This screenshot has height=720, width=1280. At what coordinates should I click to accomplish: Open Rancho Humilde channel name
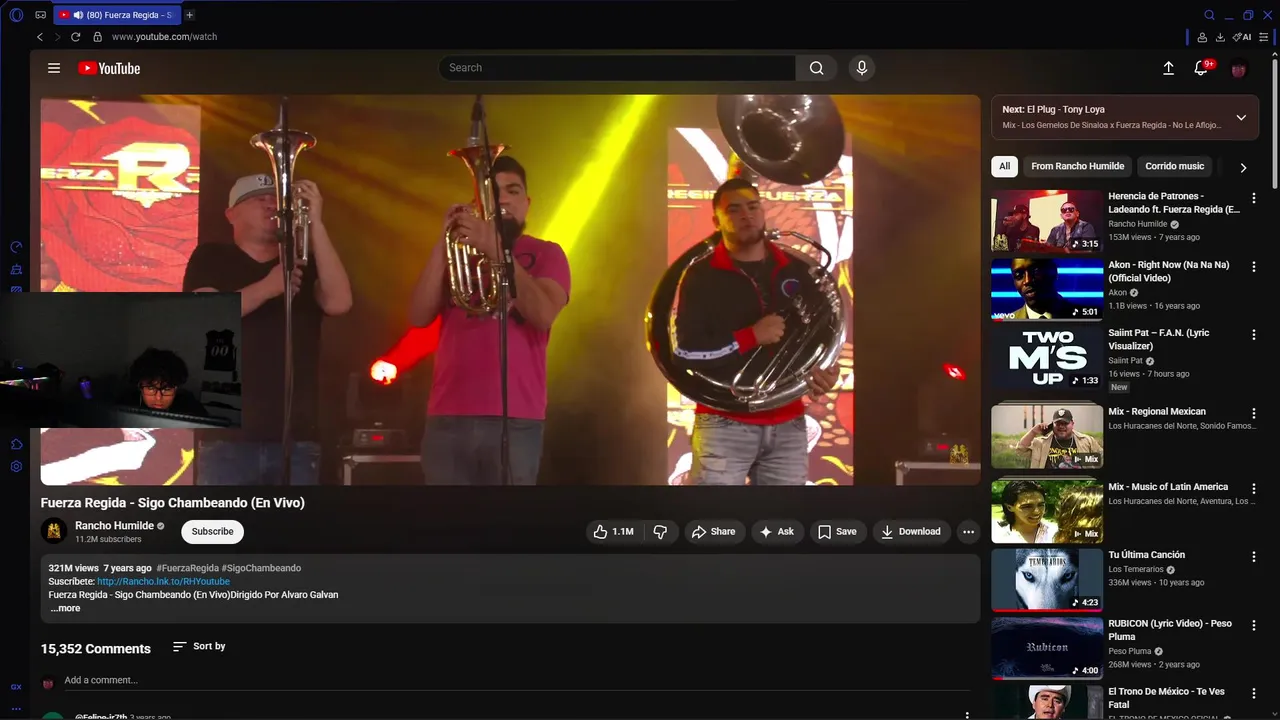coord(114,526)
